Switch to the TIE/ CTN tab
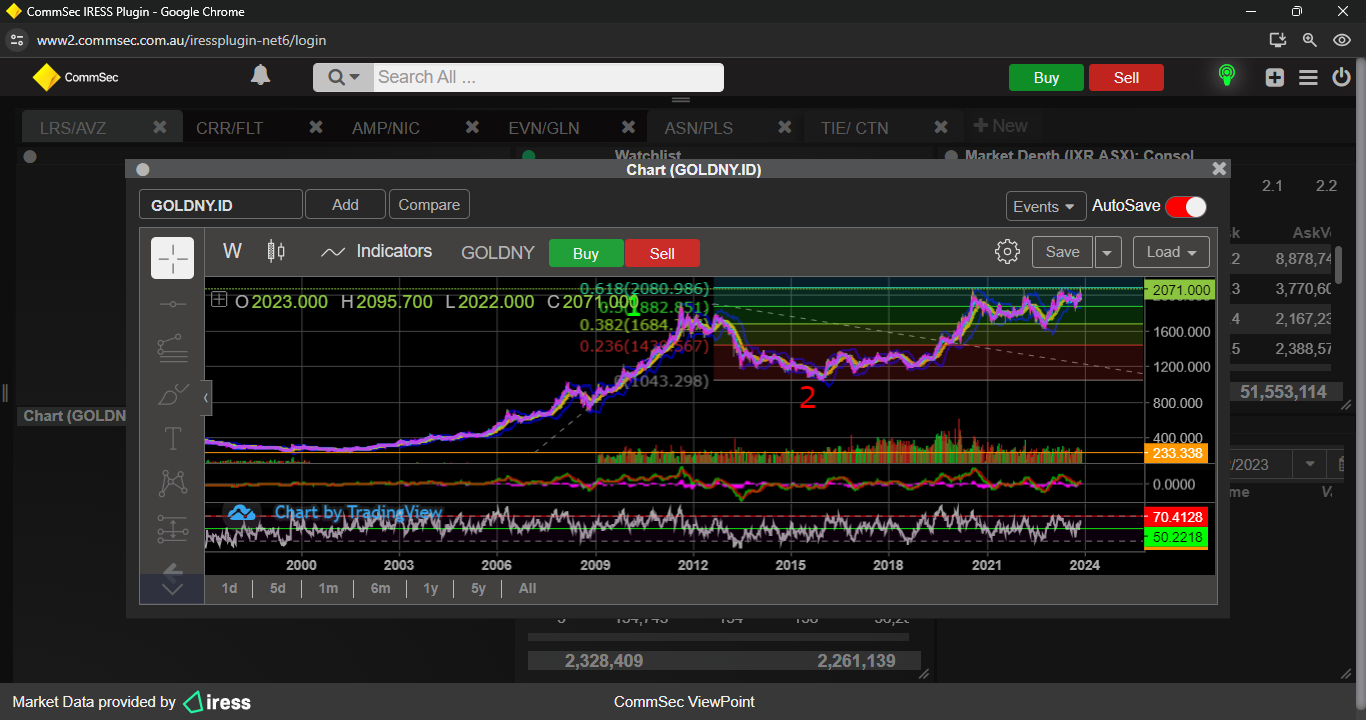This screenshot has width=1366, height=720. [855, 128]
